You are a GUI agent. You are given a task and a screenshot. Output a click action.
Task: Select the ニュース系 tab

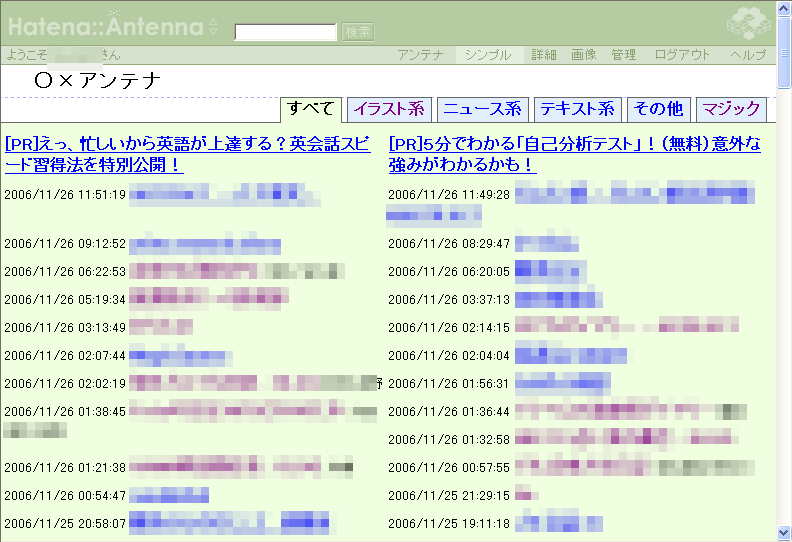click(x=482, y=109)
